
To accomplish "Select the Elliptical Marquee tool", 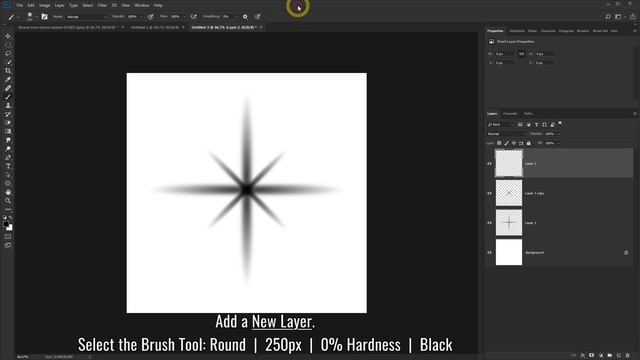I will 8,45.
